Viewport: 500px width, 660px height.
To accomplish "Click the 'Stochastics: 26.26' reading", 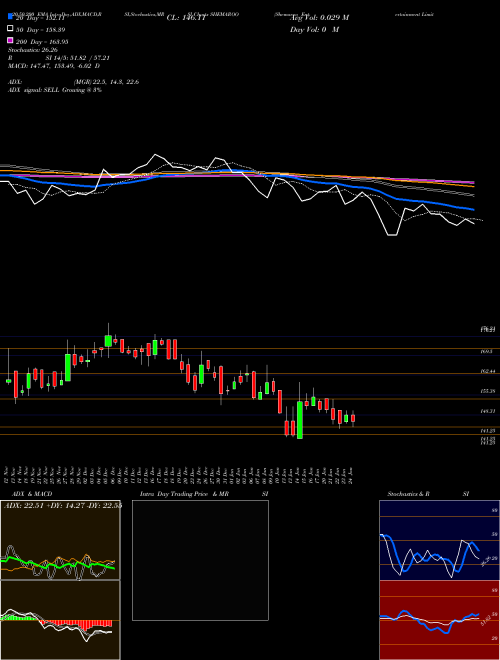I will click(x=33, y=50).
